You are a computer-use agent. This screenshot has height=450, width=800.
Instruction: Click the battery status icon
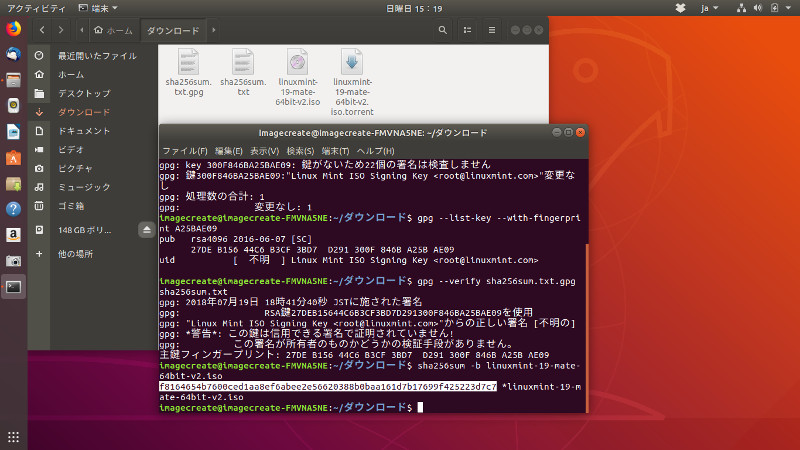(x=774, y=8)
